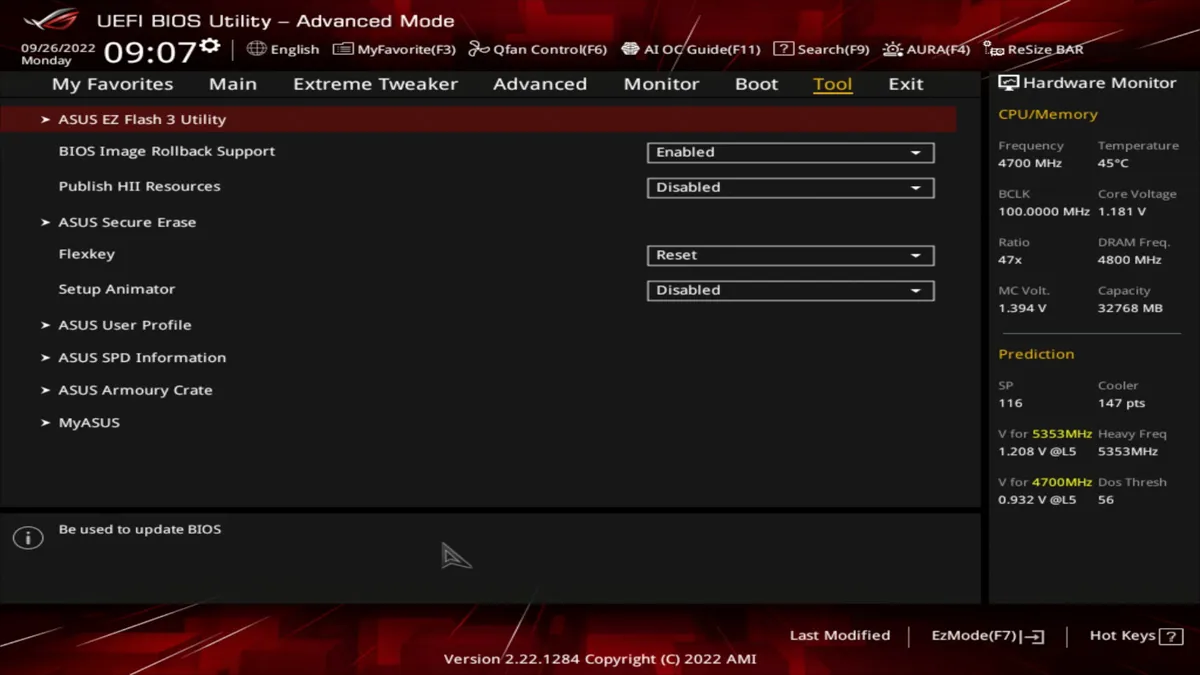Expand ASUS Armoury Crate submenu
The width and height of the screenshot is (1200, 675).
click(x=135, y=390)
